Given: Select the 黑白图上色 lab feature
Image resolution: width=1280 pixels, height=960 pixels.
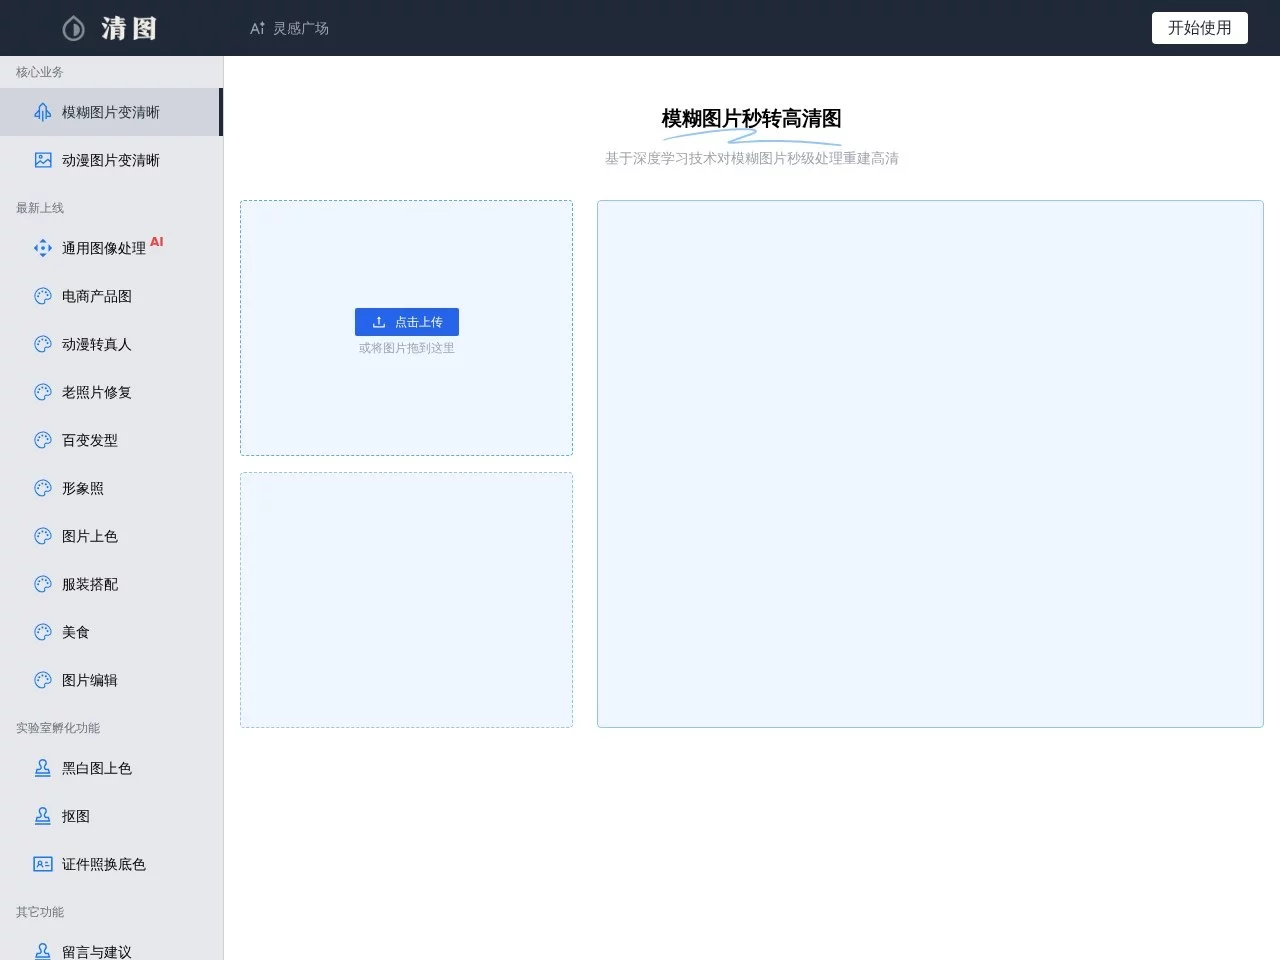Looking at the screenshot, I should point(96,768).
